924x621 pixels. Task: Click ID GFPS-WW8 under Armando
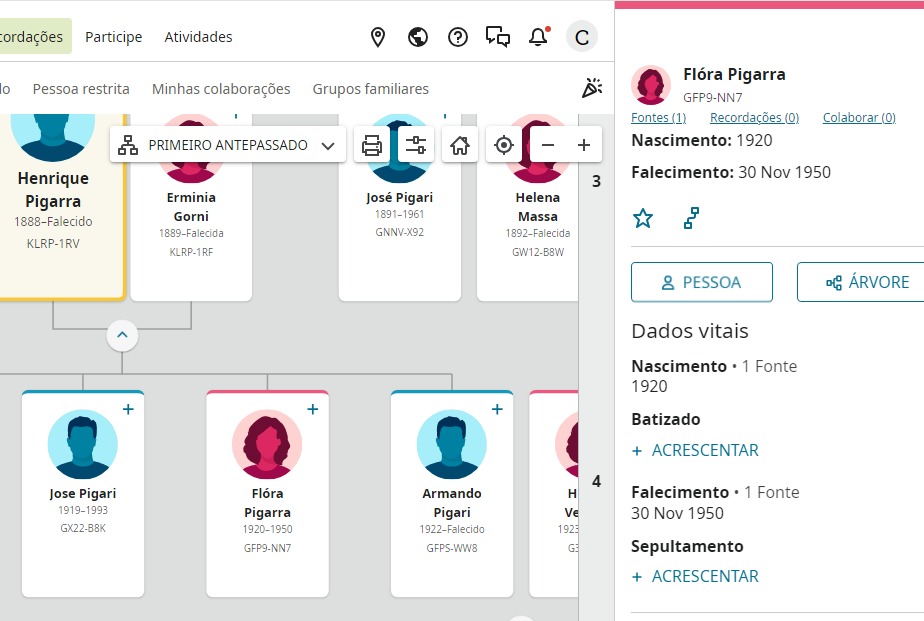[451, 548]
